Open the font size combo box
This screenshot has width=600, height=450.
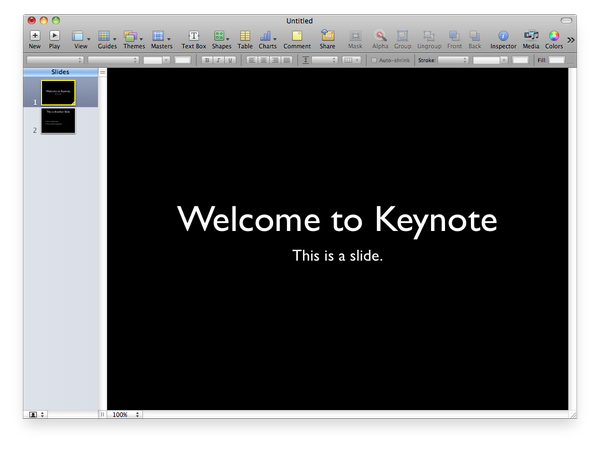pos(157,60)
